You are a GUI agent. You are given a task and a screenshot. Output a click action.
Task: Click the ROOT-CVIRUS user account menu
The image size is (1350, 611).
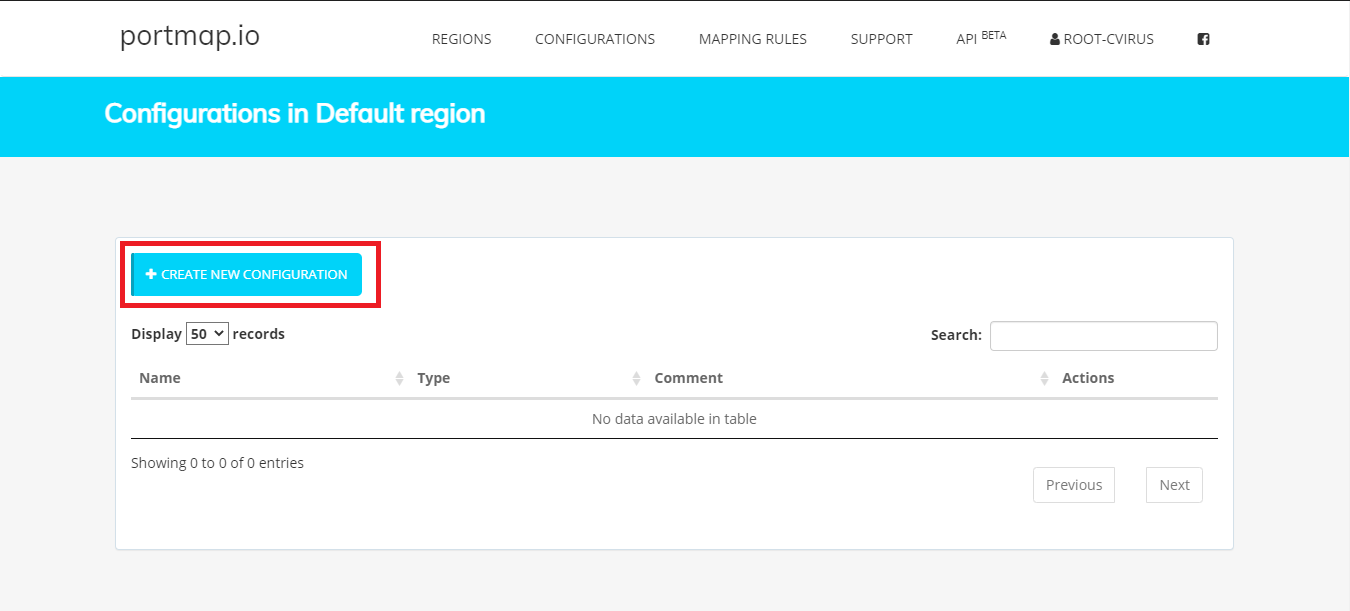pos(1101,39)
